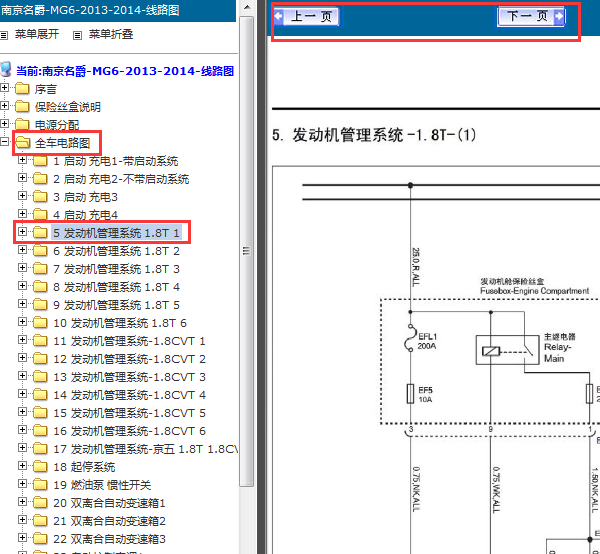Click folder icon of 15 发动机管理系统-1.8CVT 5
Image resolution: width=600 pixels, height=554 pixels.
40,412
